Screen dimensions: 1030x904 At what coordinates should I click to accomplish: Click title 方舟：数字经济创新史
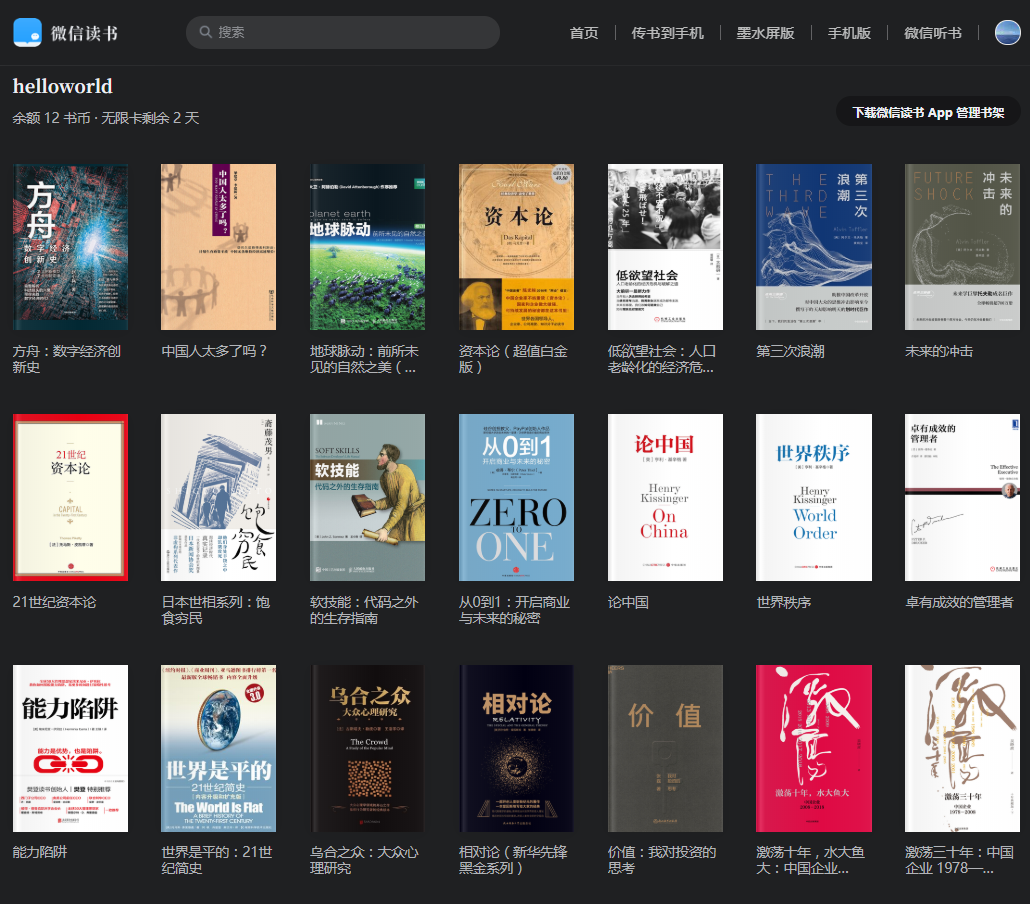66,359
